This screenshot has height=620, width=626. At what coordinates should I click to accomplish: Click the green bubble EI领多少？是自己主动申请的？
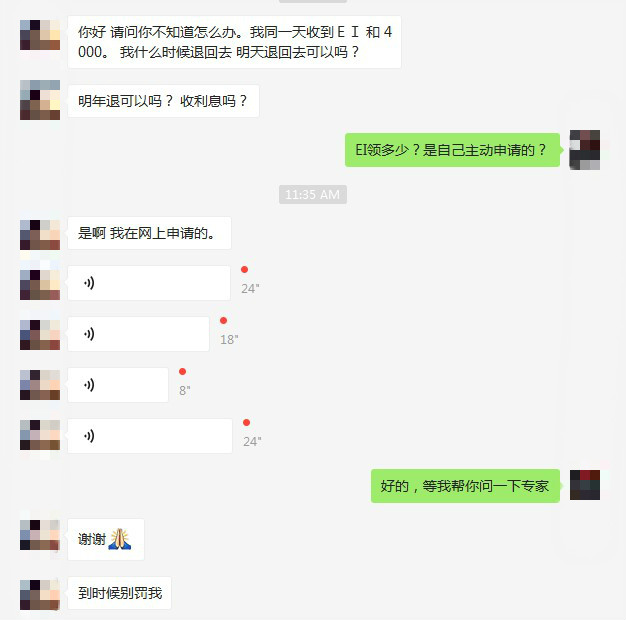tap(452, 150)
